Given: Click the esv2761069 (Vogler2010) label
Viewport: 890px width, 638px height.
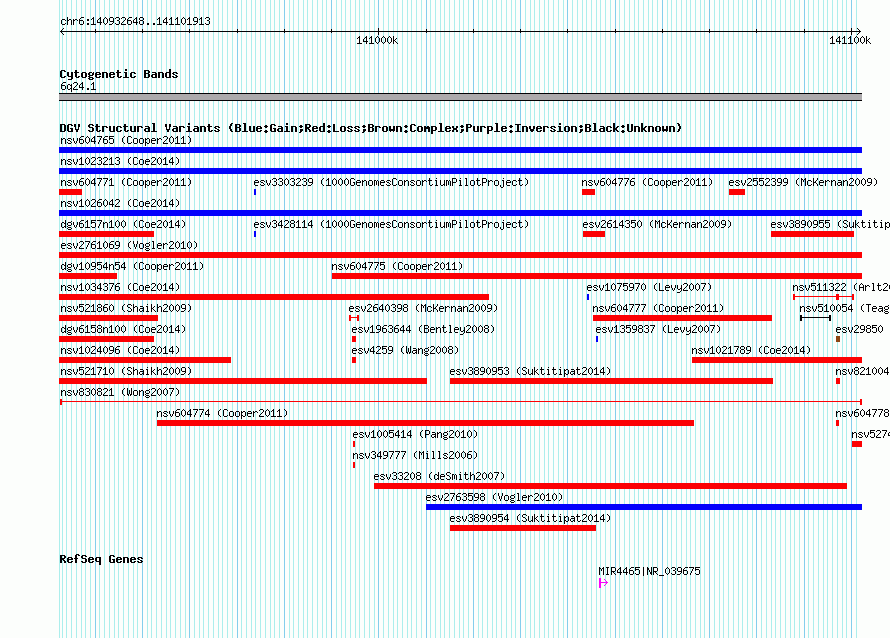Looking at the screenshot, I should [129, 245].
